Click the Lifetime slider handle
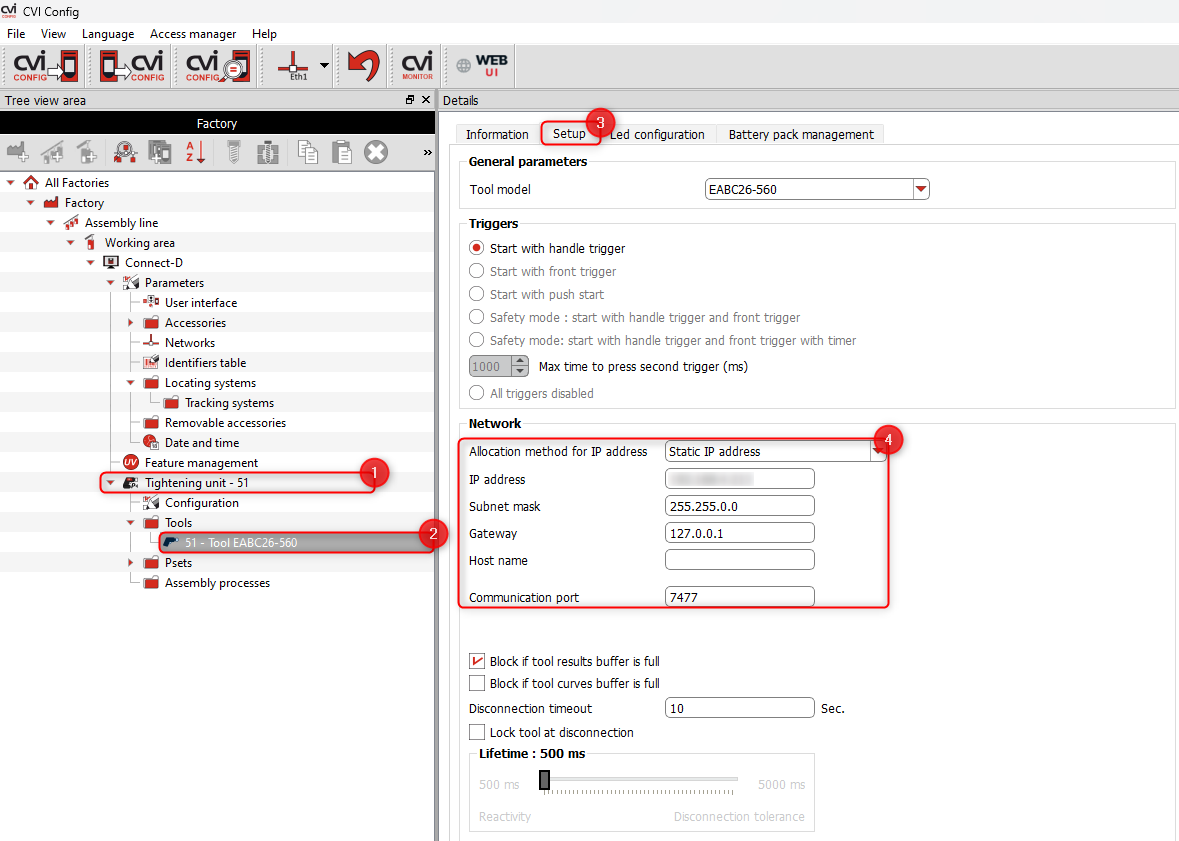This screenshot has height=841, width=1179. 544,781
